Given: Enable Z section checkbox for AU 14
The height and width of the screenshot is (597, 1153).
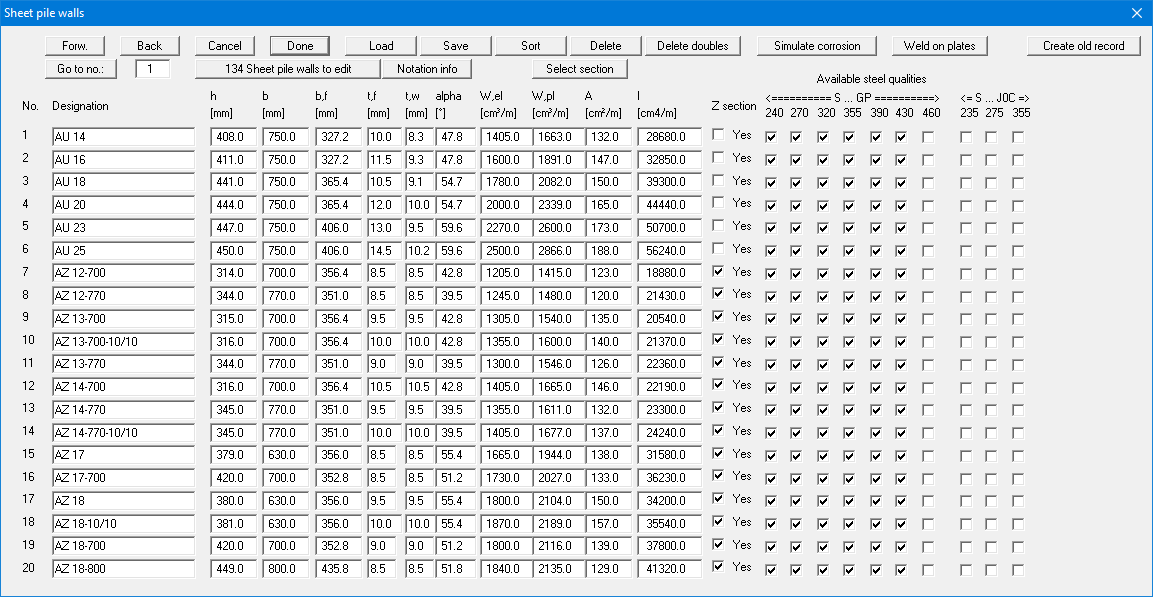Looking at the screenshot, I should pyautogui.click(x=718, y=135).
